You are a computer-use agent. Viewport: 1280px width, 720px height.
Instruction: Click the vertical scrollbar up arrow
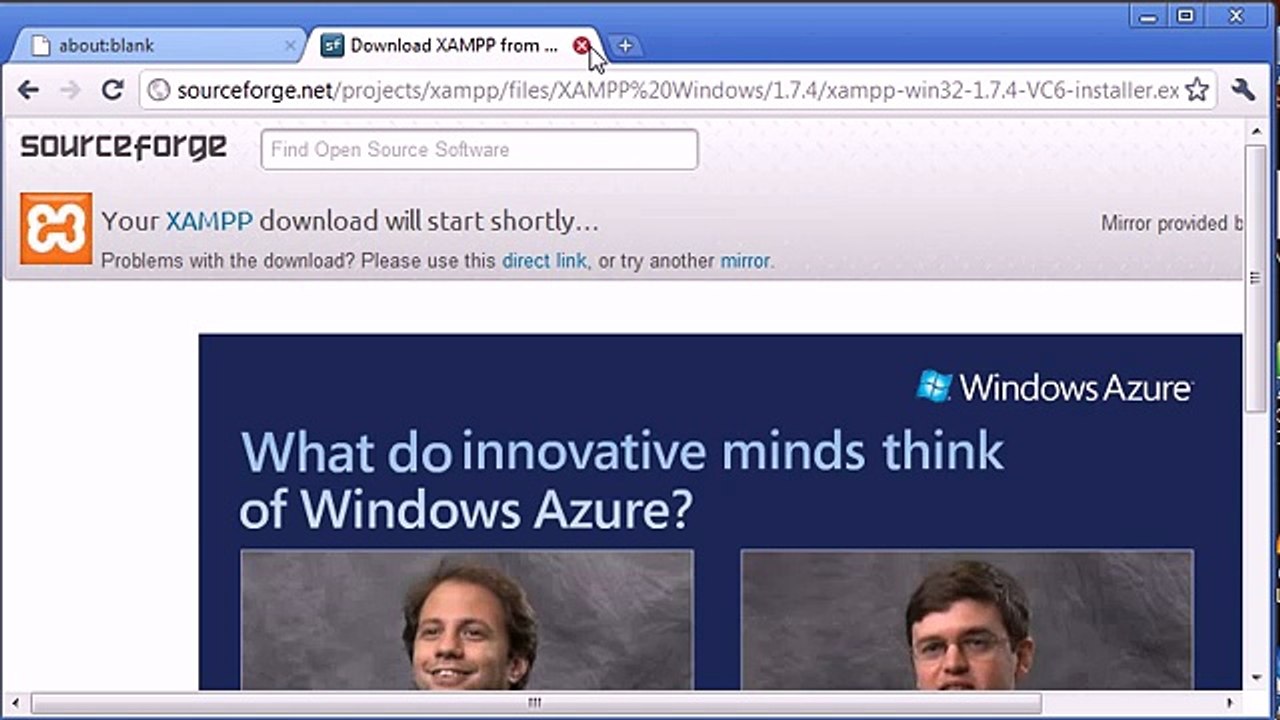click(1256, 131)
